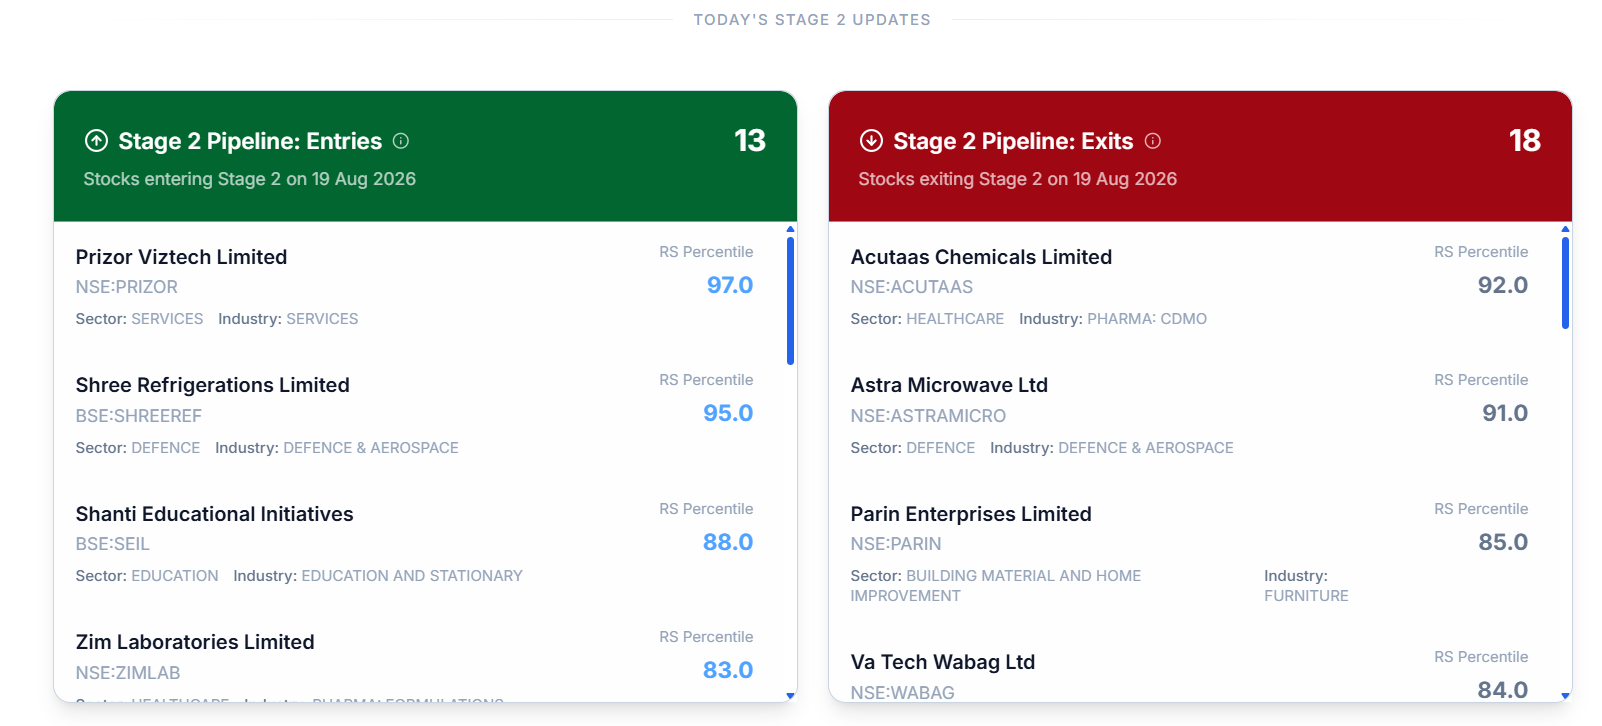Click the info icon next to Stage 2 Pipeline: Exits
Screen dimensions: 1602x726
point(1153,141)
